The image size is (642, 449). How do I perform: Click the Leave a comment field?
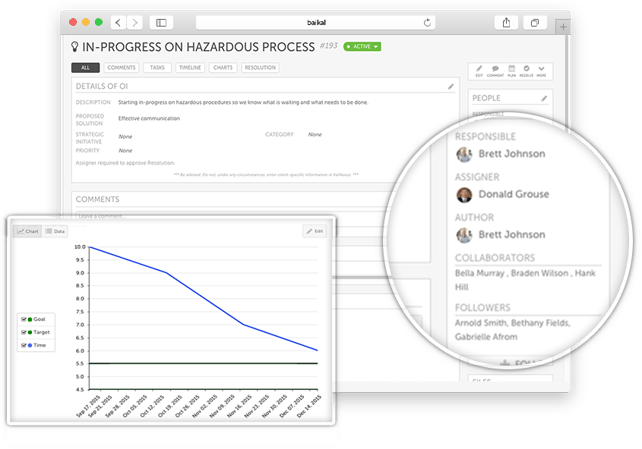229,216
